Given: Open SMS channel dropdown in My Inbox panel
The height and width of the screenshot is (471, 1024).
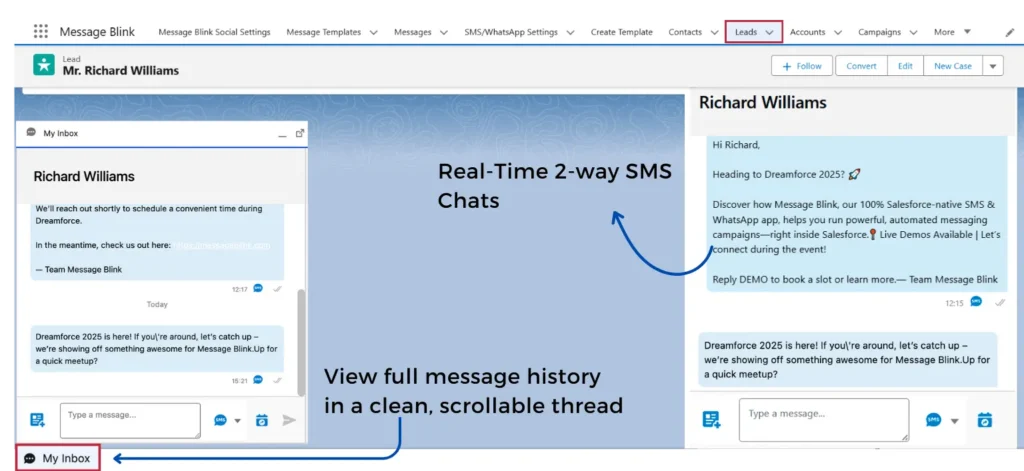Looking at the screenshot, I should pos(238,421).
